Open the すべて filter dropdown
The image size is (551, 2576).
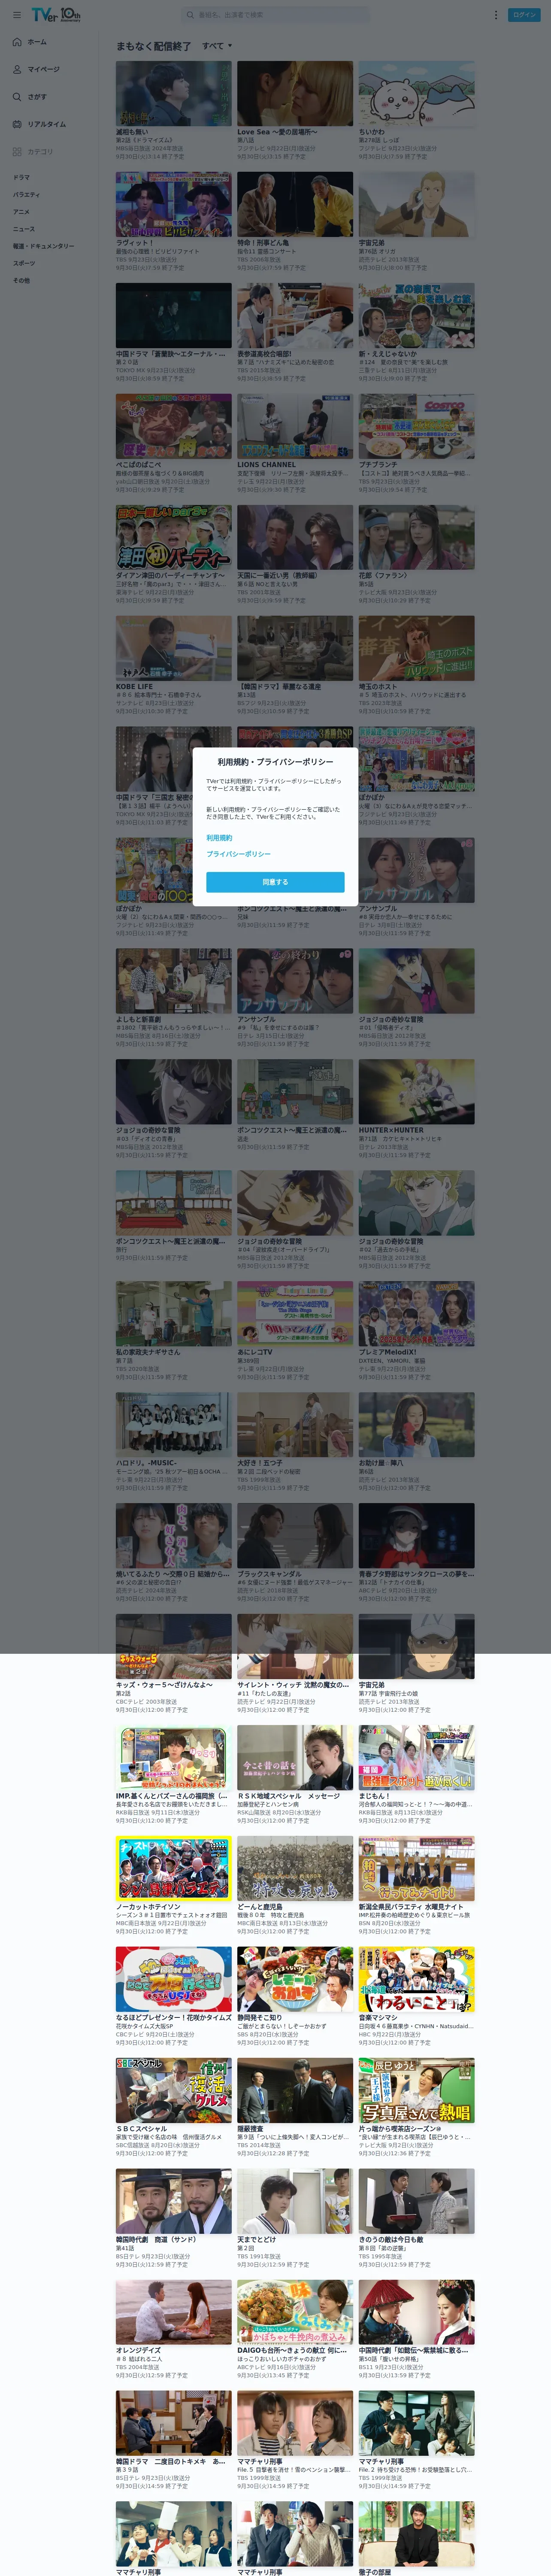pyautogui.click(x=217, y=46)
